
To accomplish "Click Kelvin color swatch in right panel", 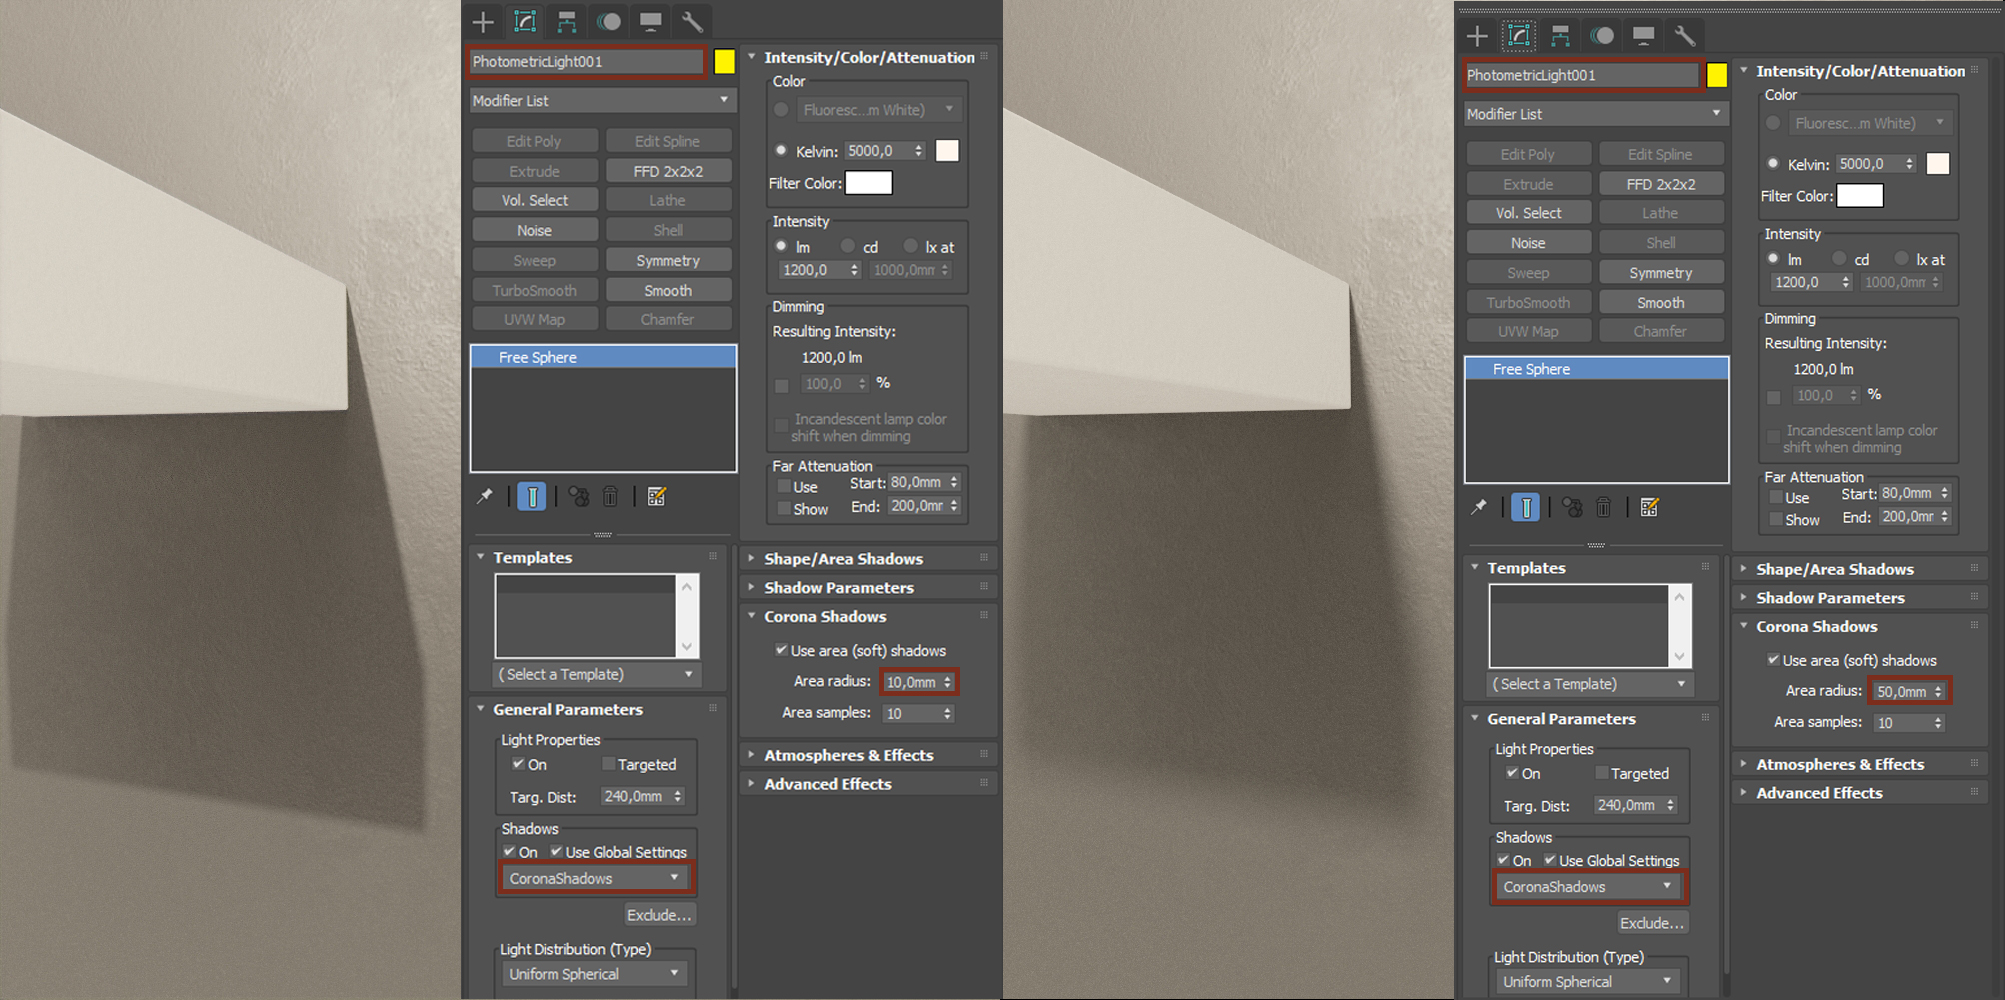I will click(x=1937, y=164).
